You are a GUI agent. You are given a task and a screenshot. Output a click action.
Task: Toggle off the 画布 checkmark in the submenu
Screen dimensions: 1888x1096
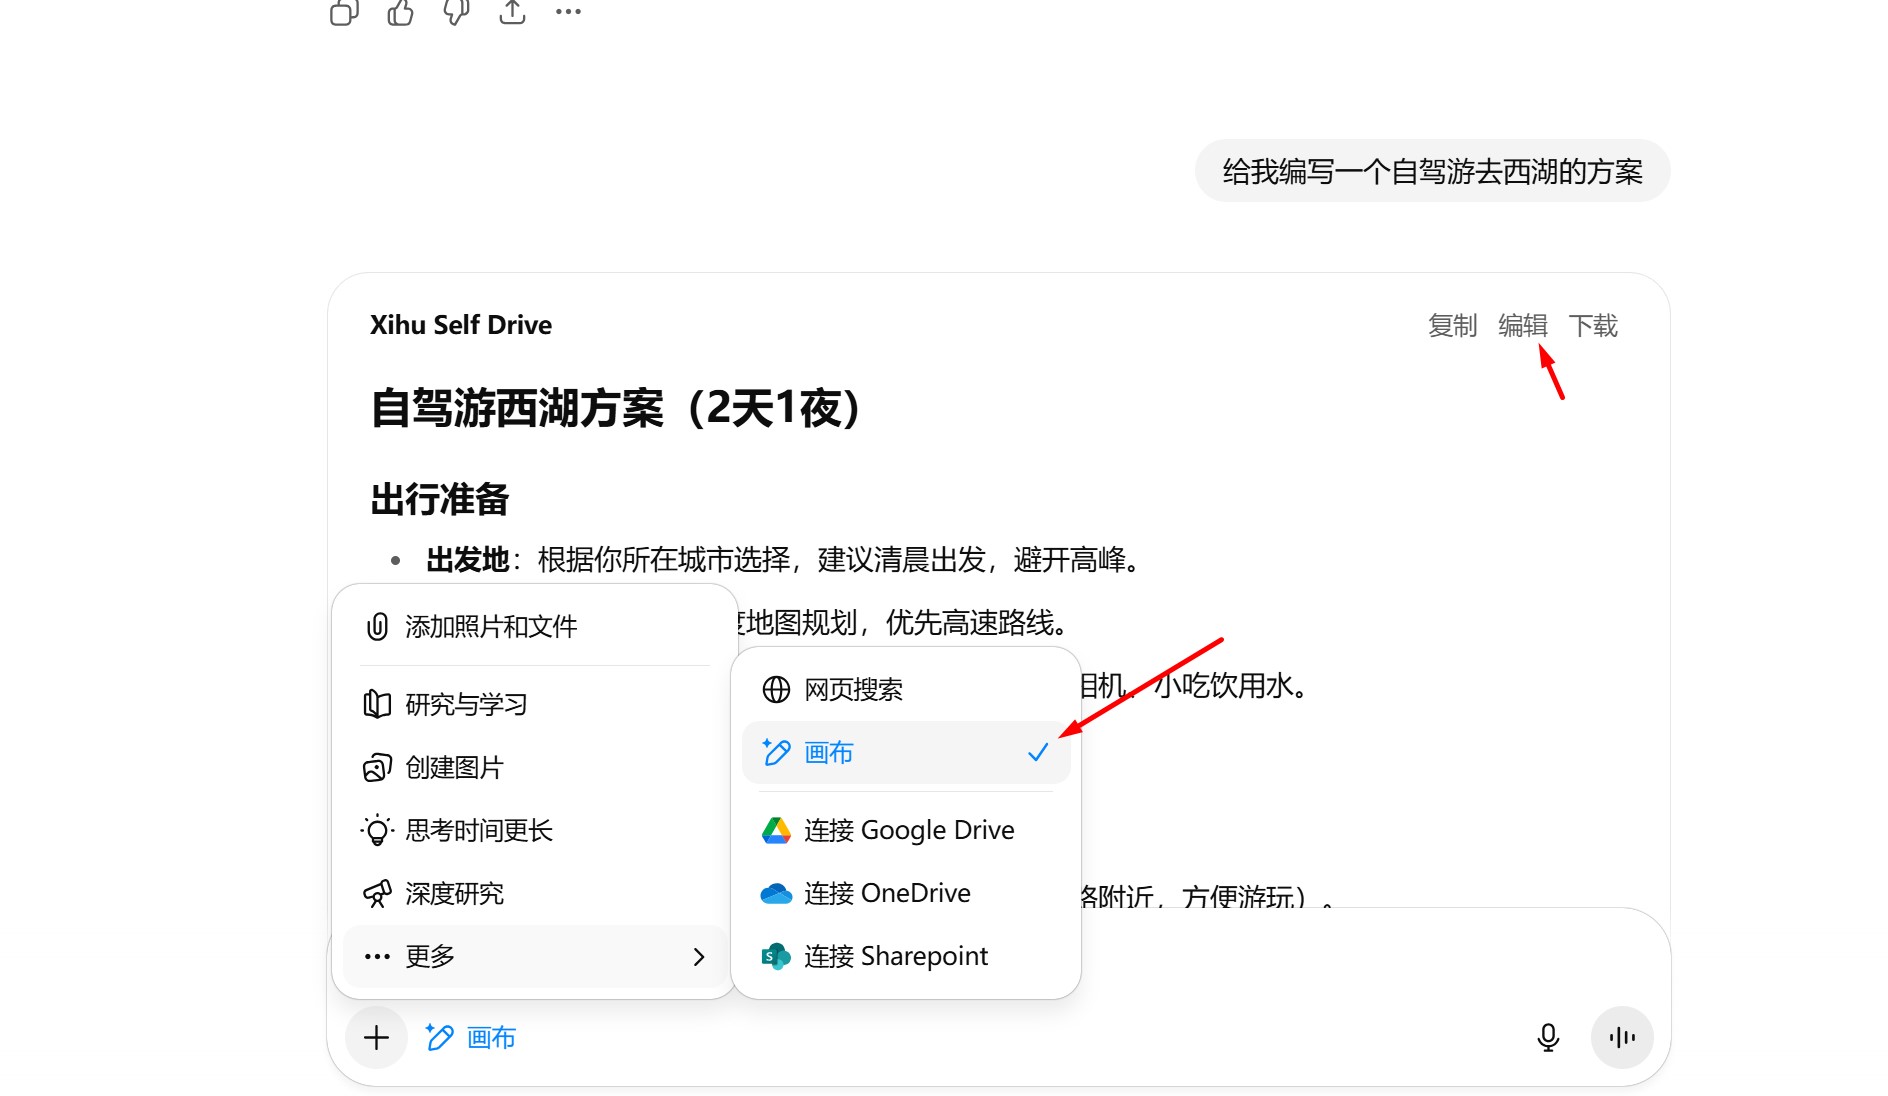(x=1038, y=752)
